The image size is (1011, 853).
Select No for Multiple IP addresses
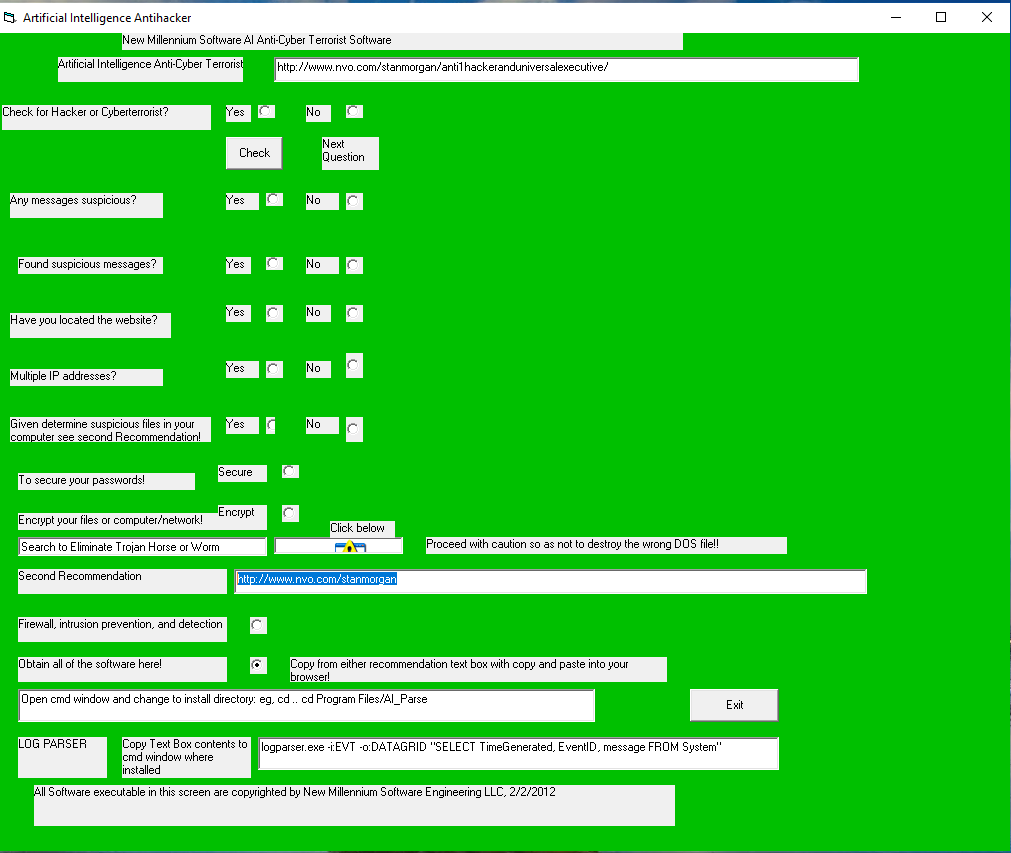pyautogui.click(x=354, y=366)
